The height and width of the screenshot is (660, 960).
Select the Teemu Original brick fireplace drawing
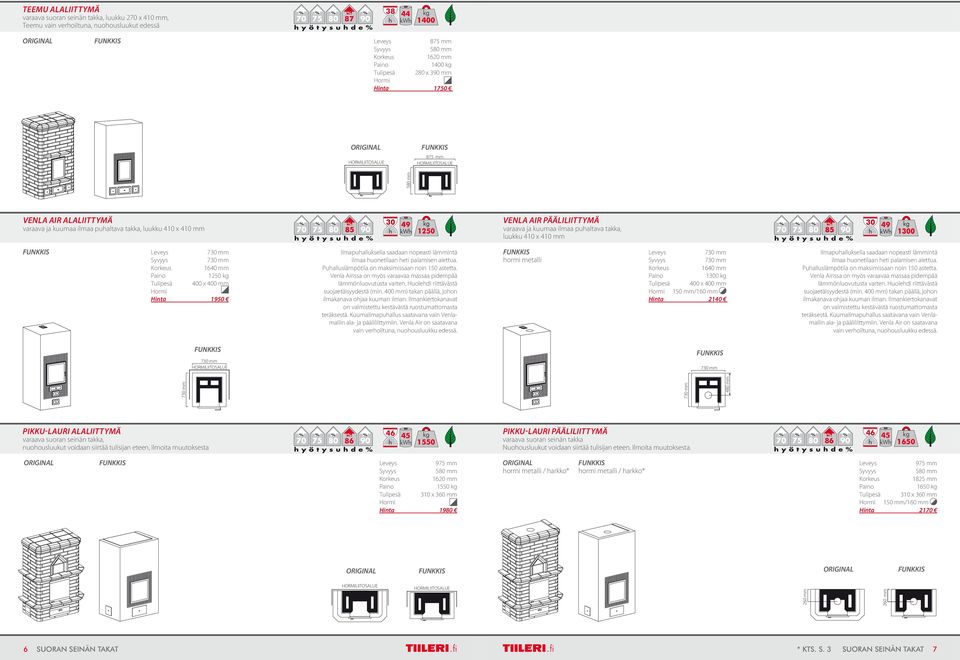48,156
